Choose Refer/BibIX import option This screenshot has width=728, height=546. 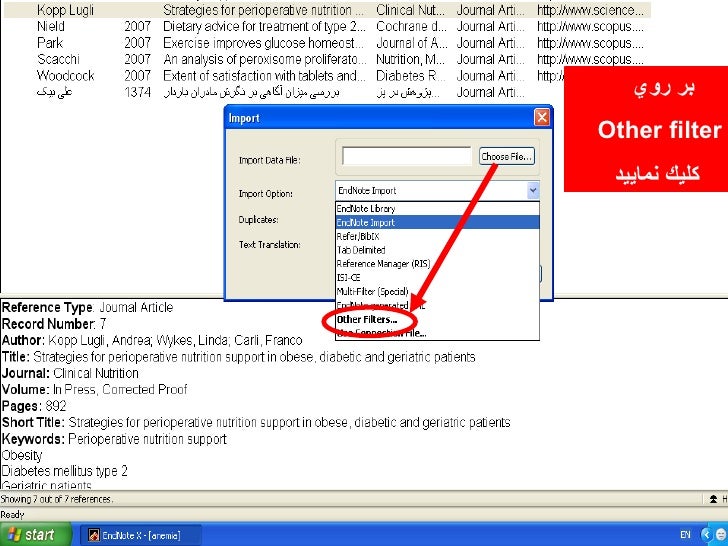pyautogui.click(x=437, y=236)
